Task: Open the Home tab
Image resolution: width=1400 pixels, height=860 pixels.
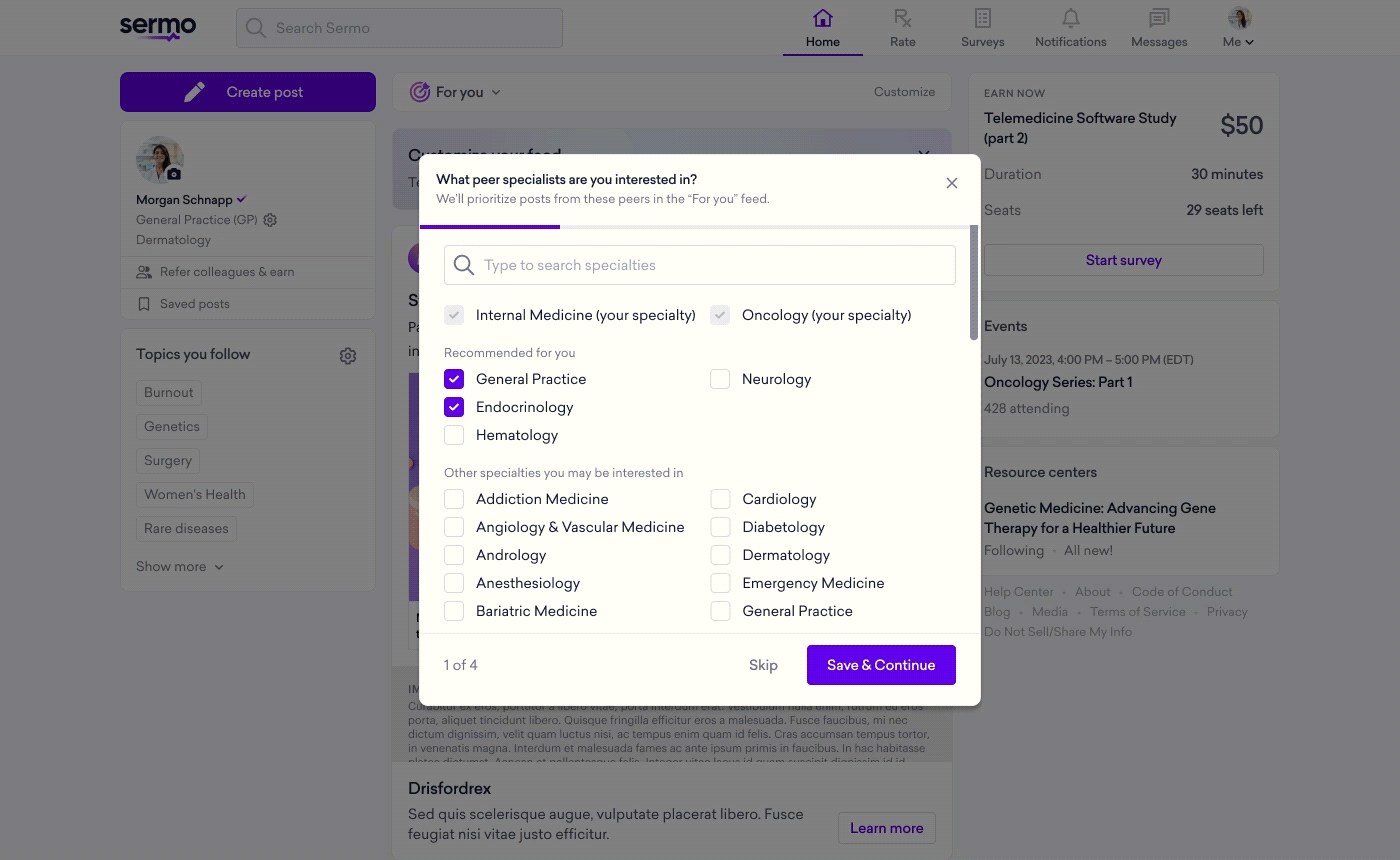Action: (x=823, y=28)
